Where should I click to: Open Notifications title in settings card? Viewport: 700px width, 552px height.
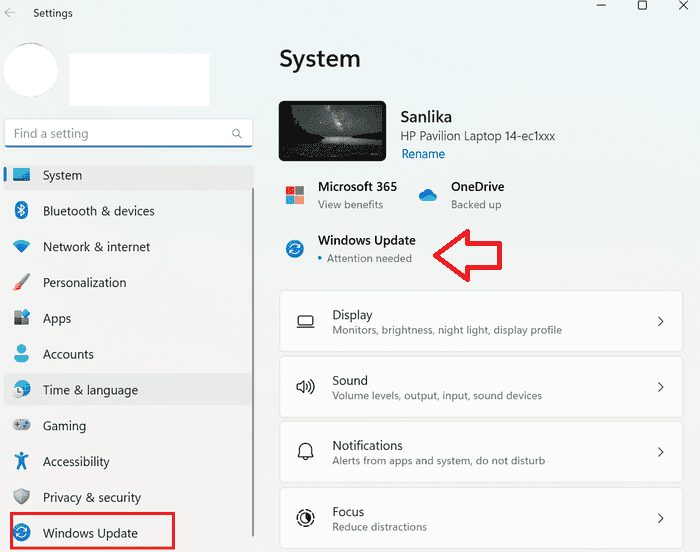(x=367, y=445)
